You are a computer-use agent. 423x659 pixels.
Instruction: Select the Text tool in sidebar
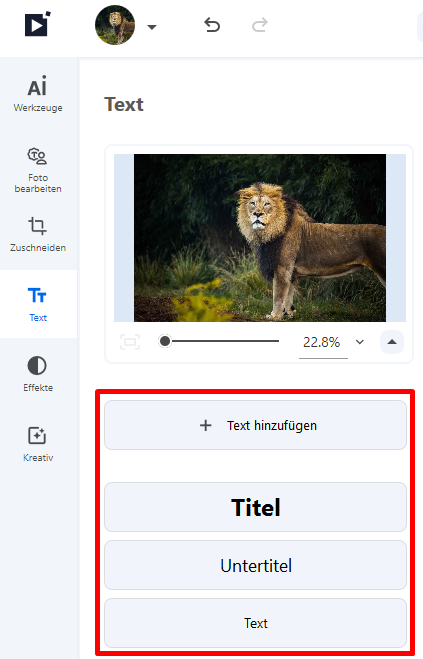click(x=38, y=304)
